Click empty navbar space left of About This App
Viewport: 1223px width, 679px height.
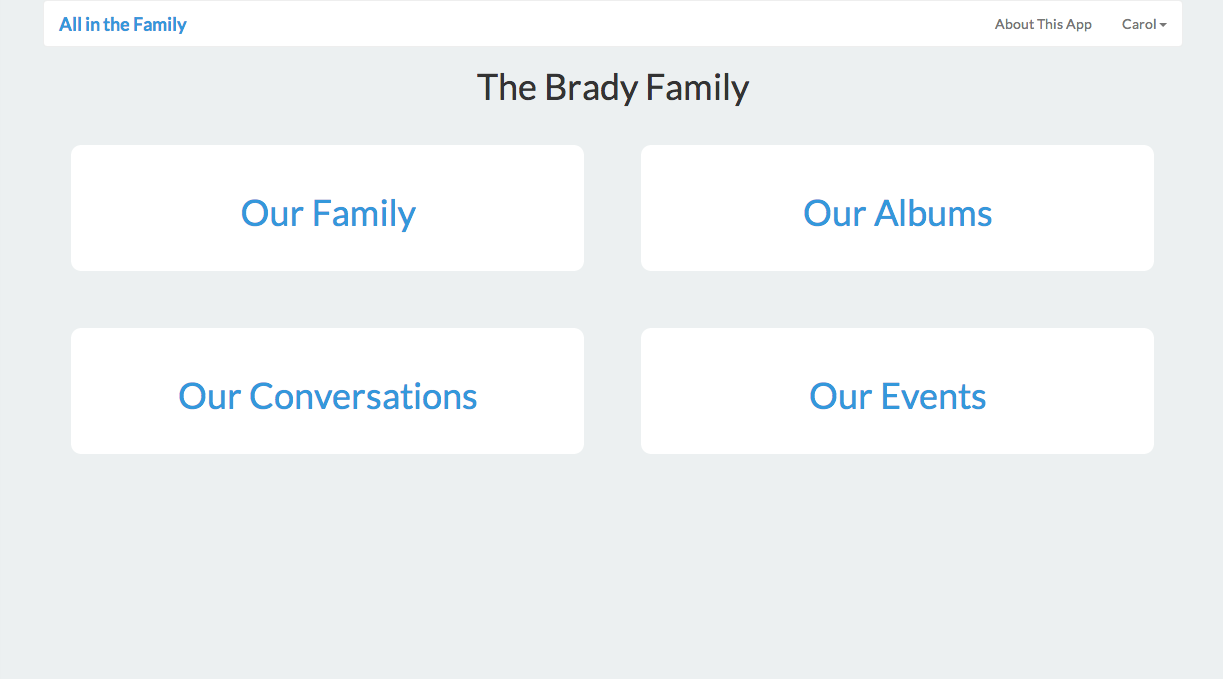click(600, 24)
